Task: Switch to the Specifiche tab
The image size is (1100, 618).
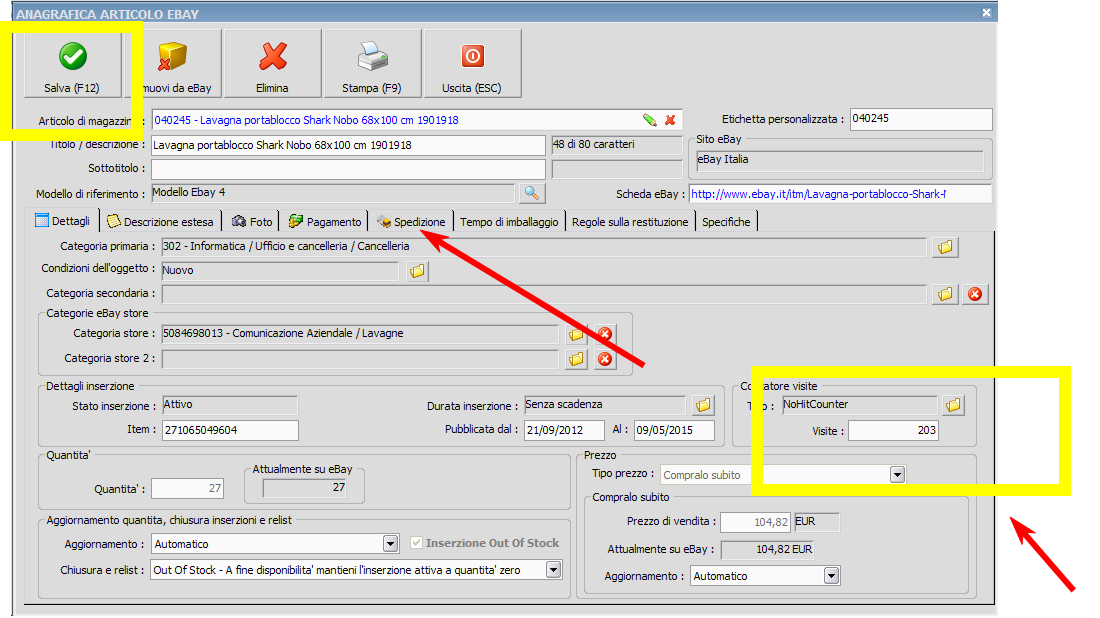Action: pos(726,221)
